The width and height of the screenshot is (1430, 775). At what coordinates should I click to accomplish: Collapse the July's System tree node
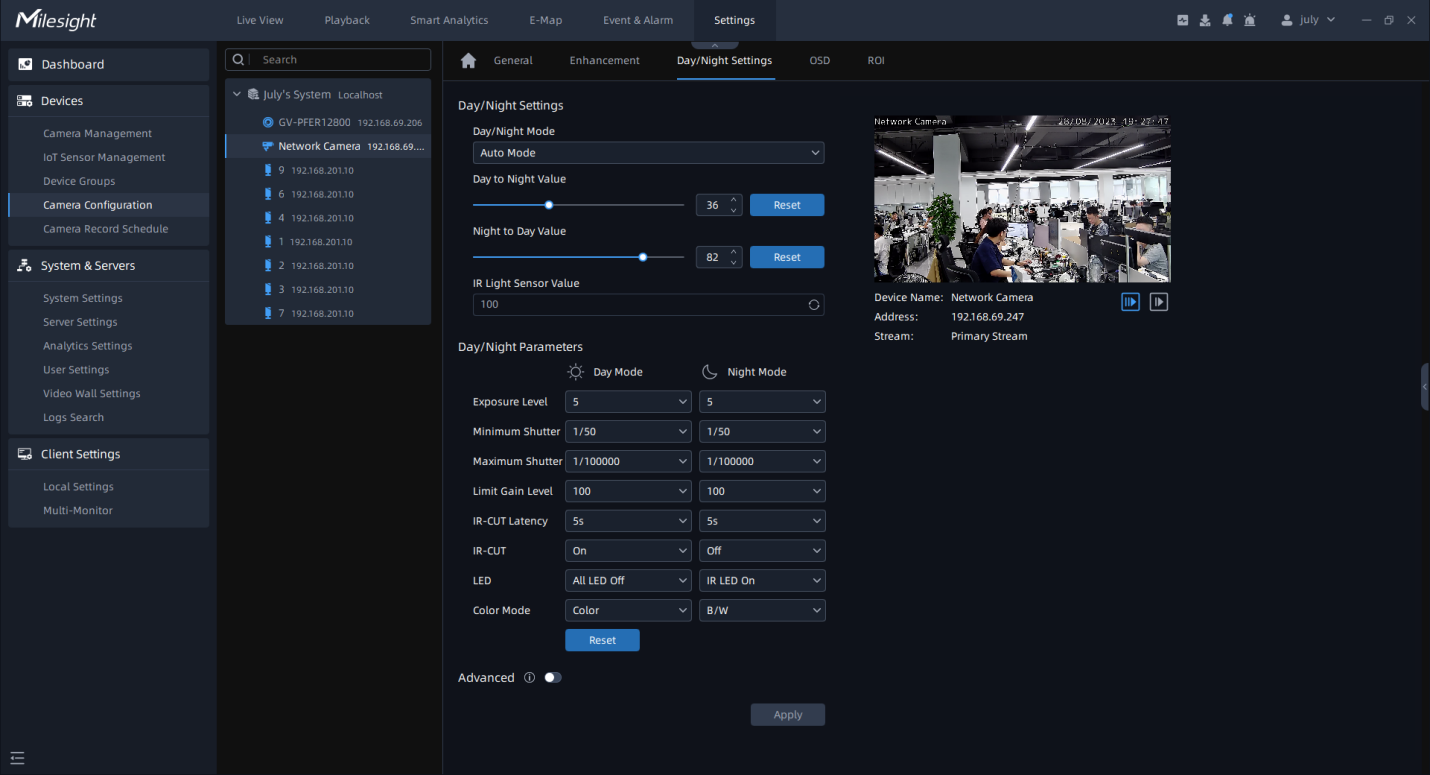pyautogui.click(x=237, y=95)
